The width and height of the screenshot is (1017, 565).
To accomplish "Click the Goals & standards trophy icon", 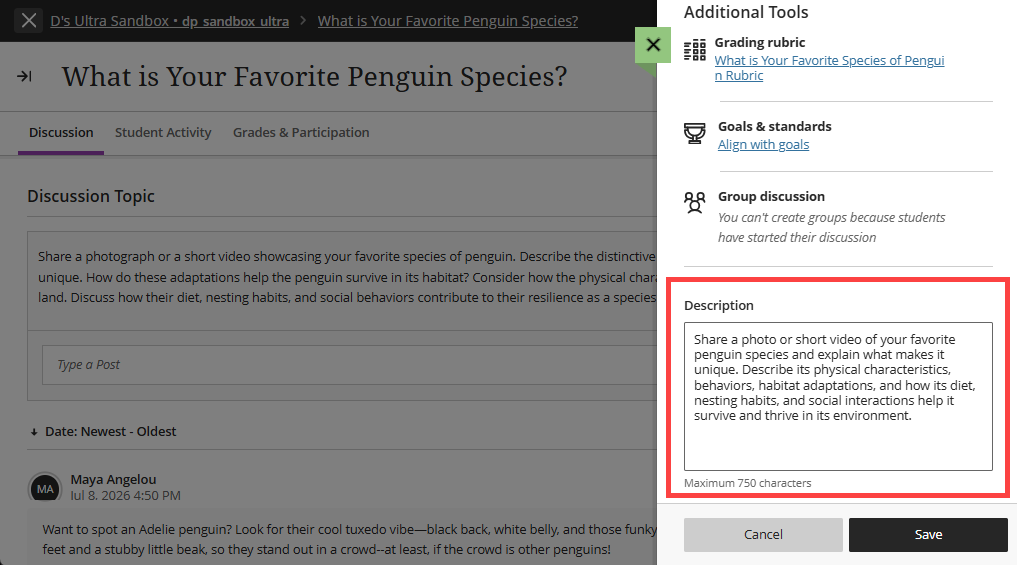I will [x=695, y=133].
